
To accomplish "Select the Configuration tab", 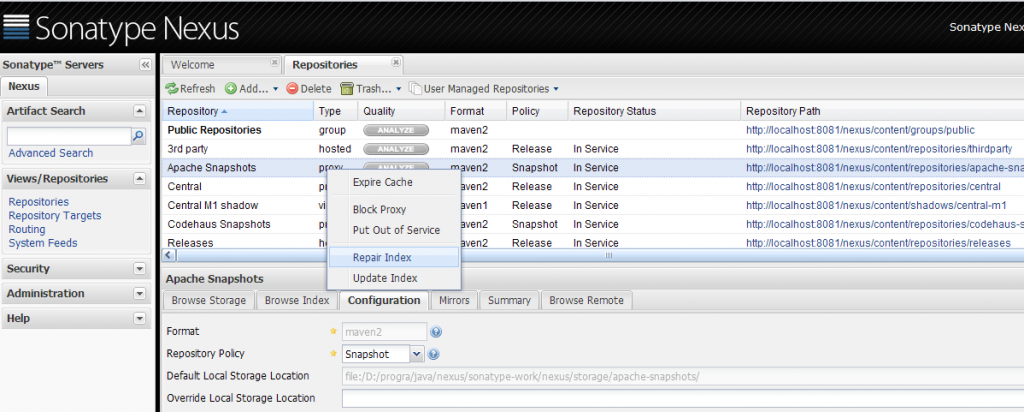I will tap(384, 300).
